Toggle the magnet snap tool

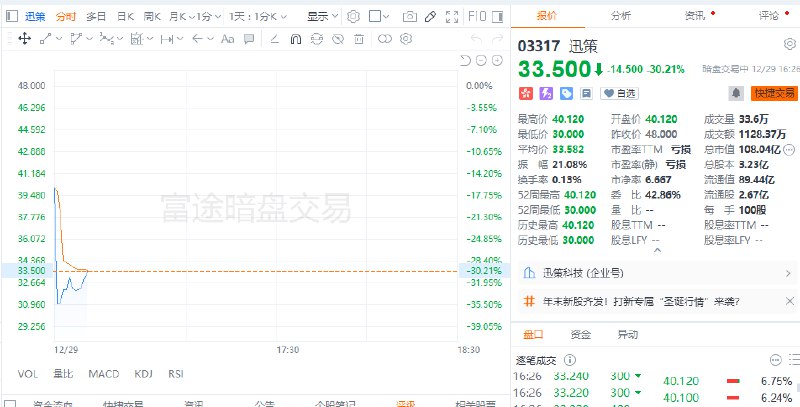coord(295,39)
